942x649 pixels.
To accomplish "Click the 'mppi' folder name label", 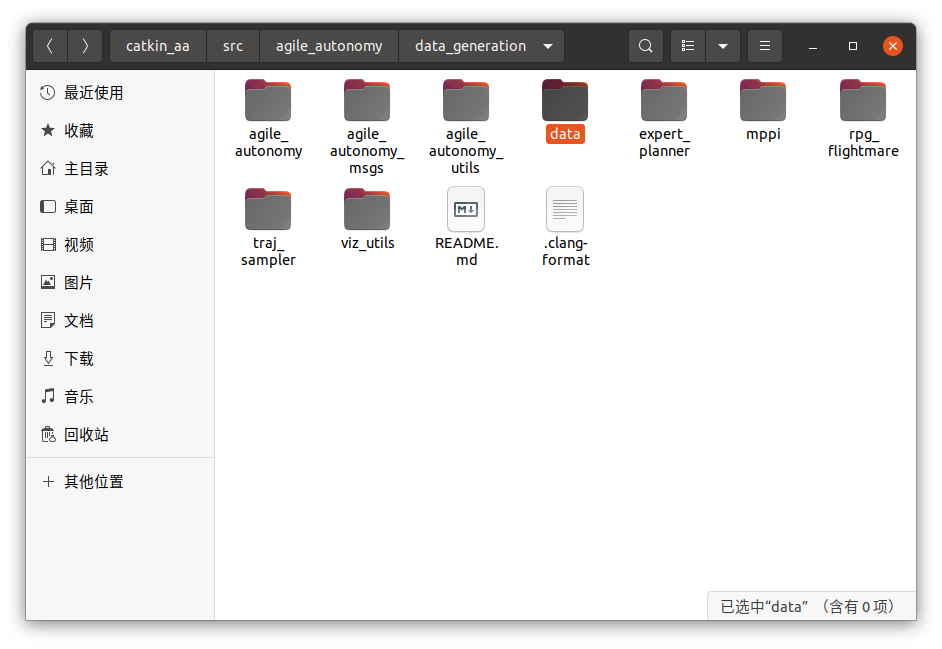I will pos(763,134).
